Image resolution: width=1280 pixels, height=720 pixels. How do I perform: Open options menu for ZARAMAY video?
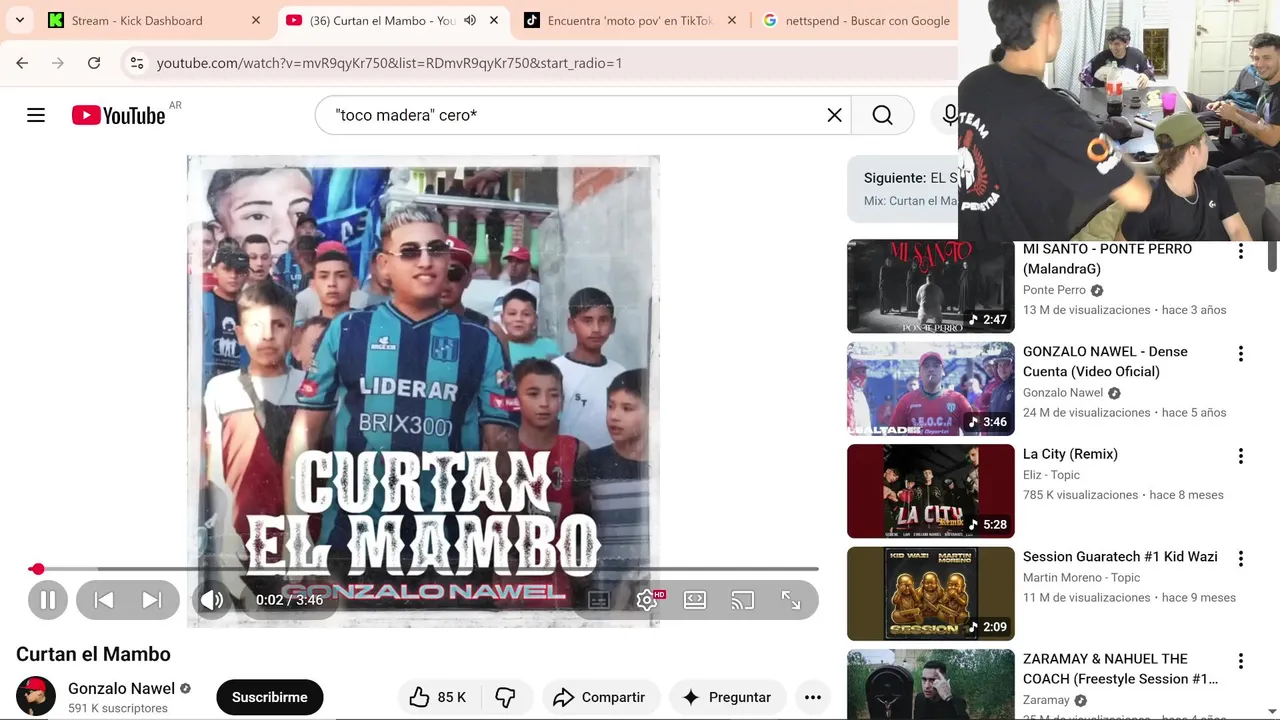[x=1241, y=661]
